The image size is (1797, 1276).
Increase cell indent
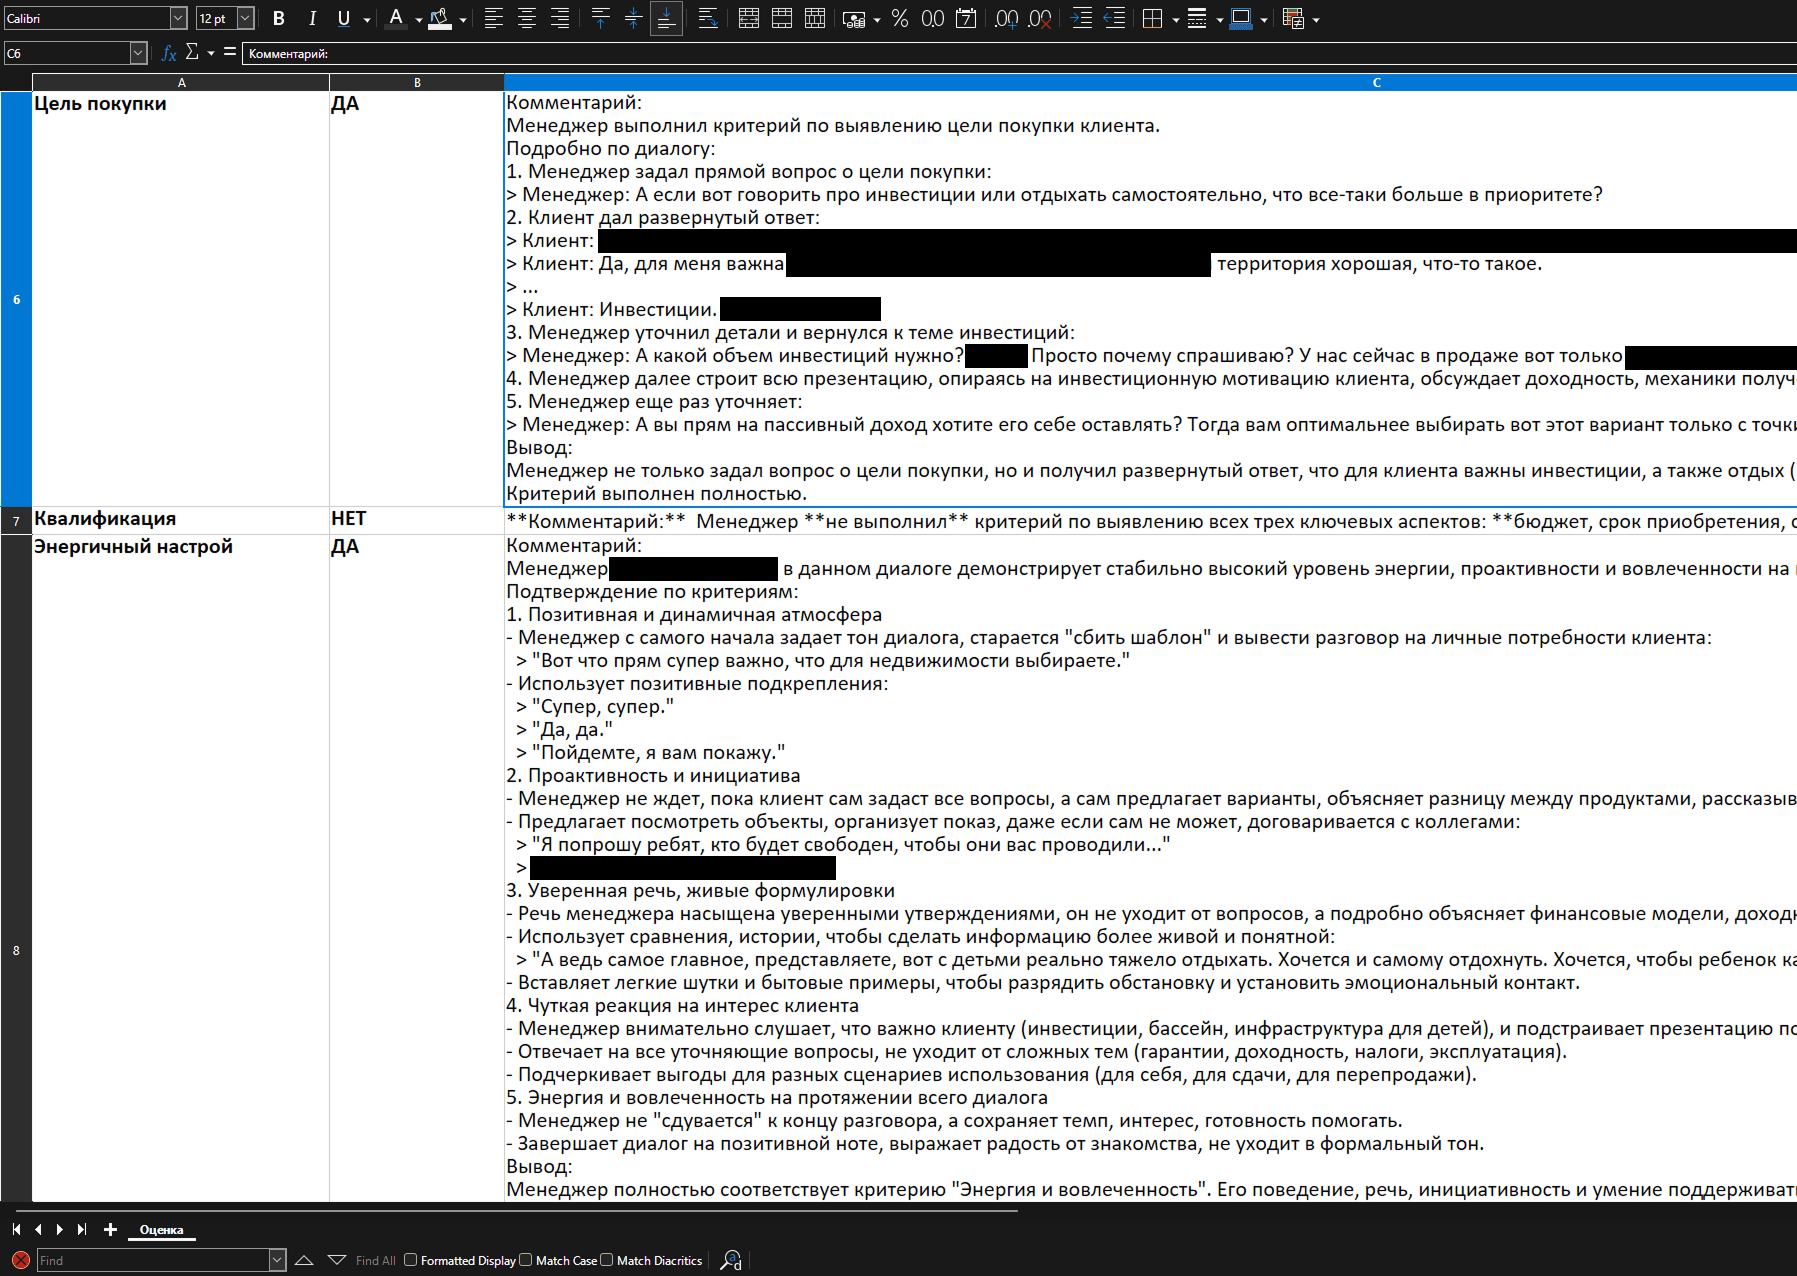[x=1081, y=18]
